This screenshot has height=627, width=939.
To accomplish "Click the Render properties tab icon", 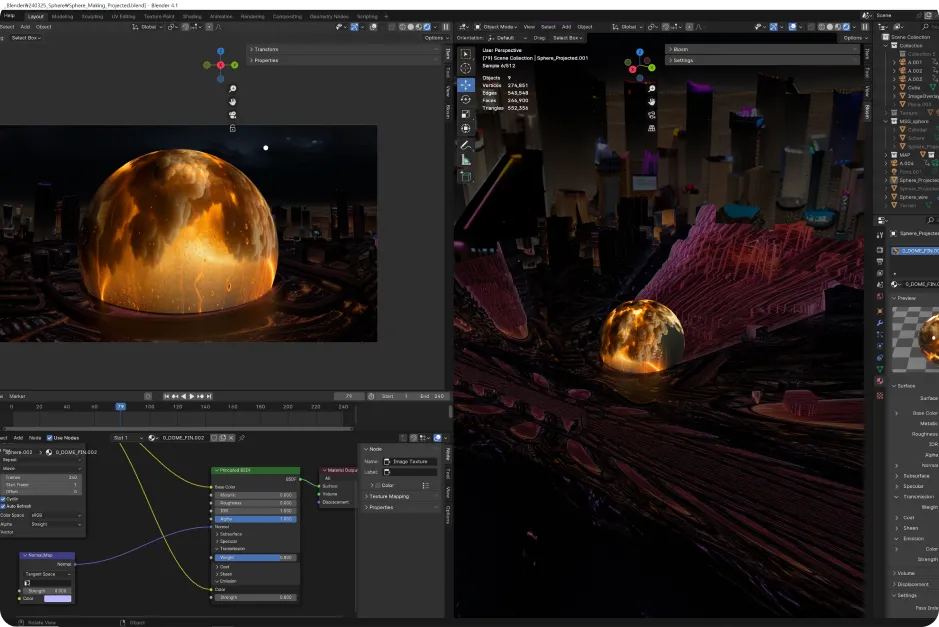I will click(880, 250).
